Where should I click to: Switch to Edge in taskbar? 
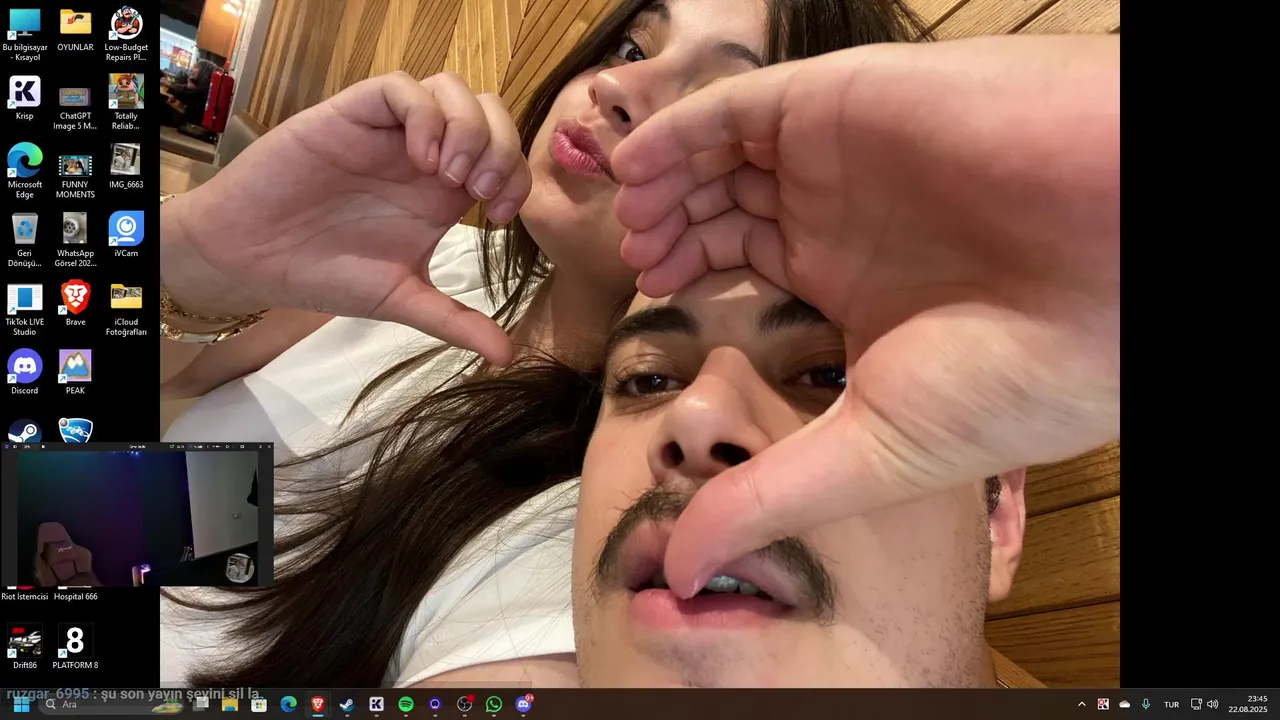point(288,704)
